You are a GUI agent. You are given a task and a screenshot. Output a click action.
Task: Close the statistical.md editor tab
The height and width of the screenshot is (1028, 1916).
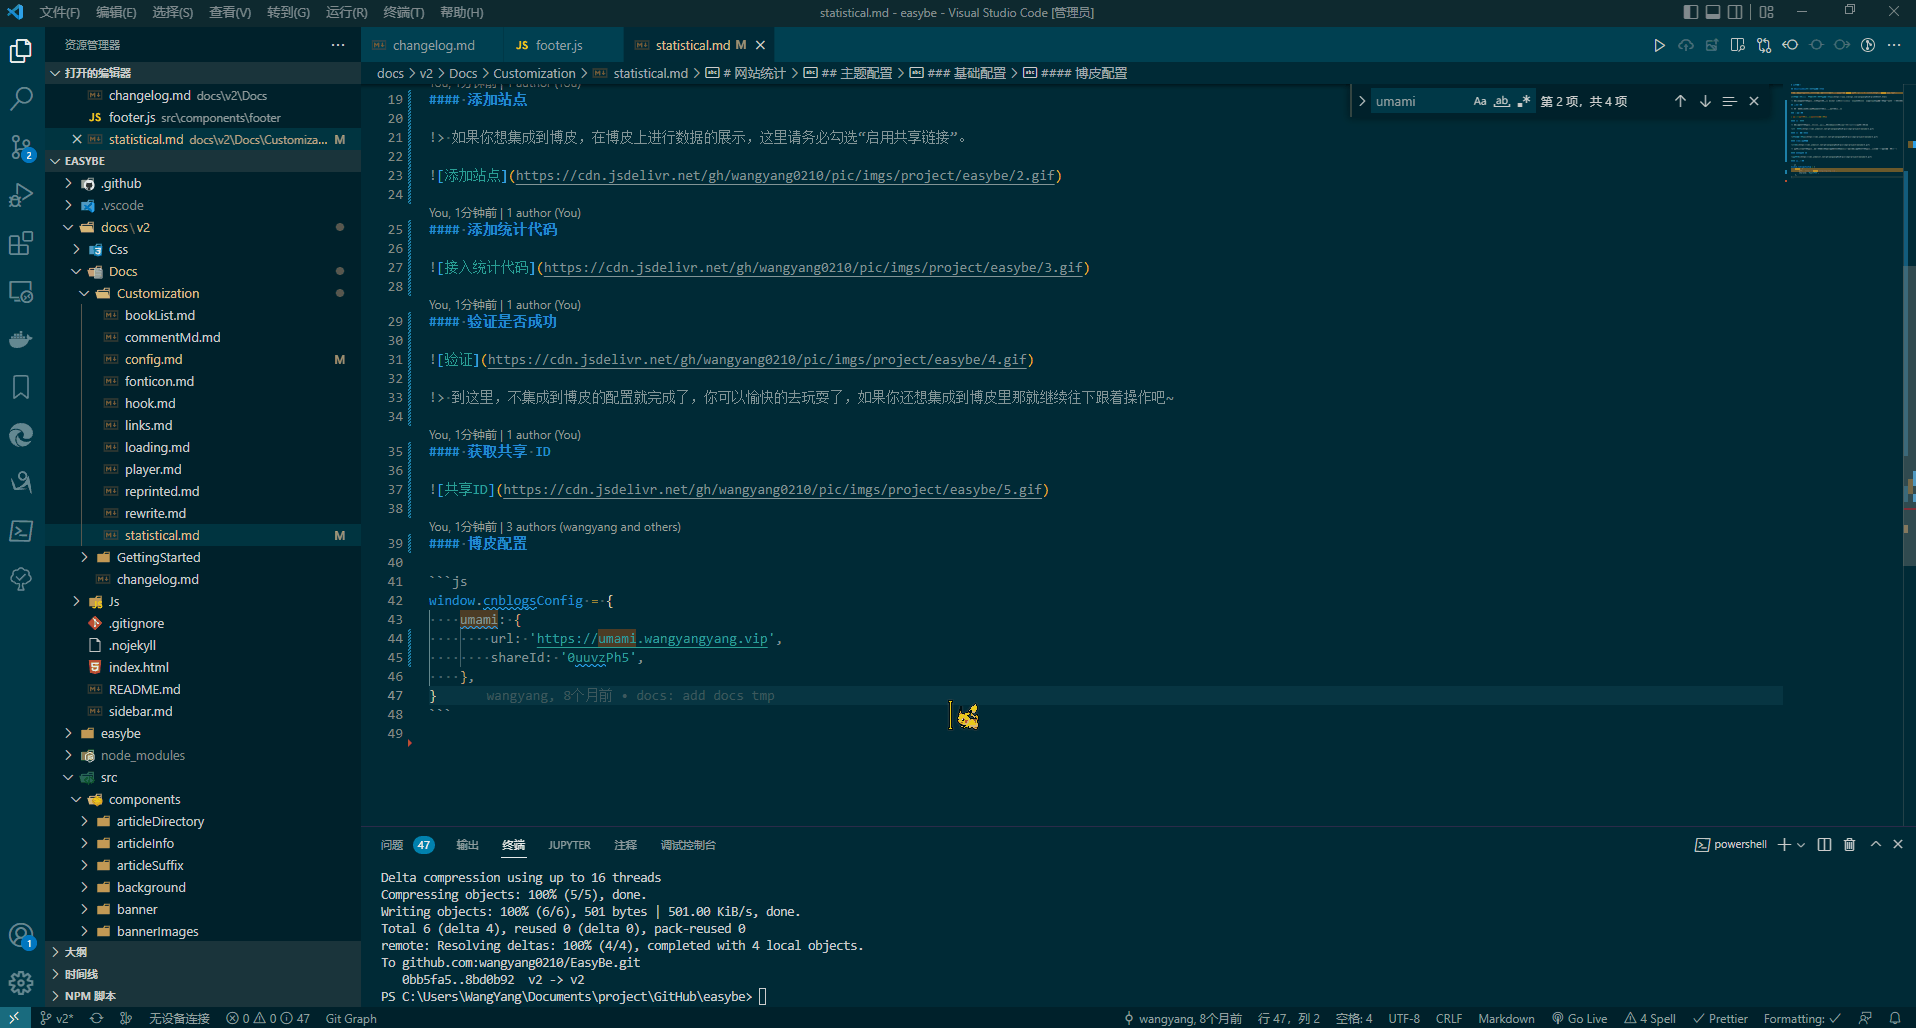(x=761, y=45)
